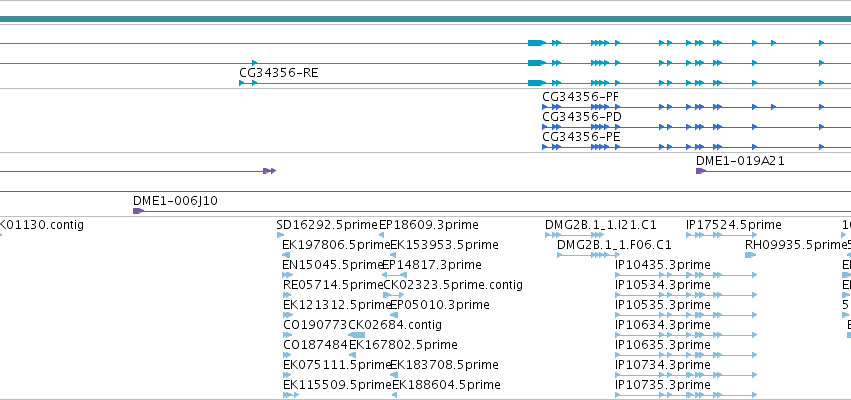Select the IP17524.5prime EST label
This screenshot has height=400, width=851.
tap(734, 225)
